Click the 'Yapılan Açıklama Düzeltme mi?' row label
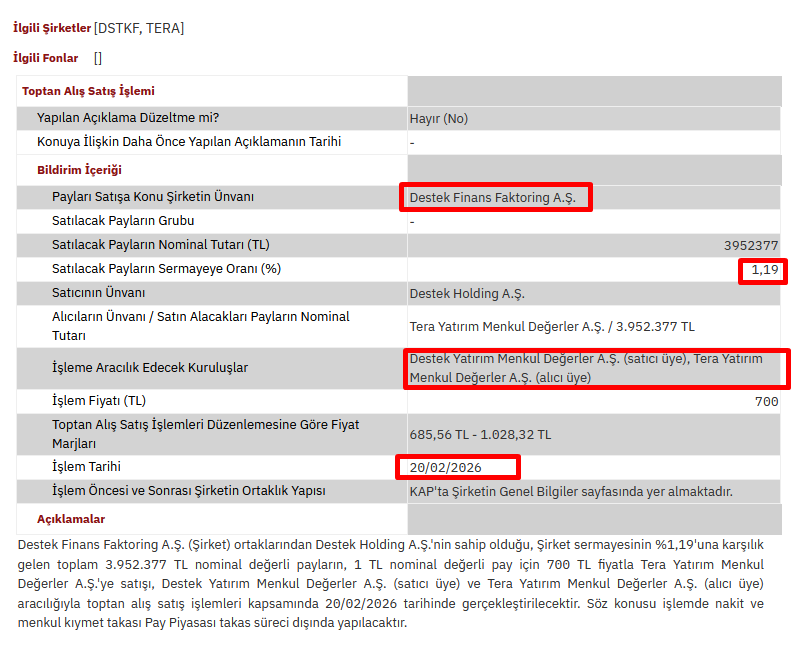796x653 pixels. [128, 118]
